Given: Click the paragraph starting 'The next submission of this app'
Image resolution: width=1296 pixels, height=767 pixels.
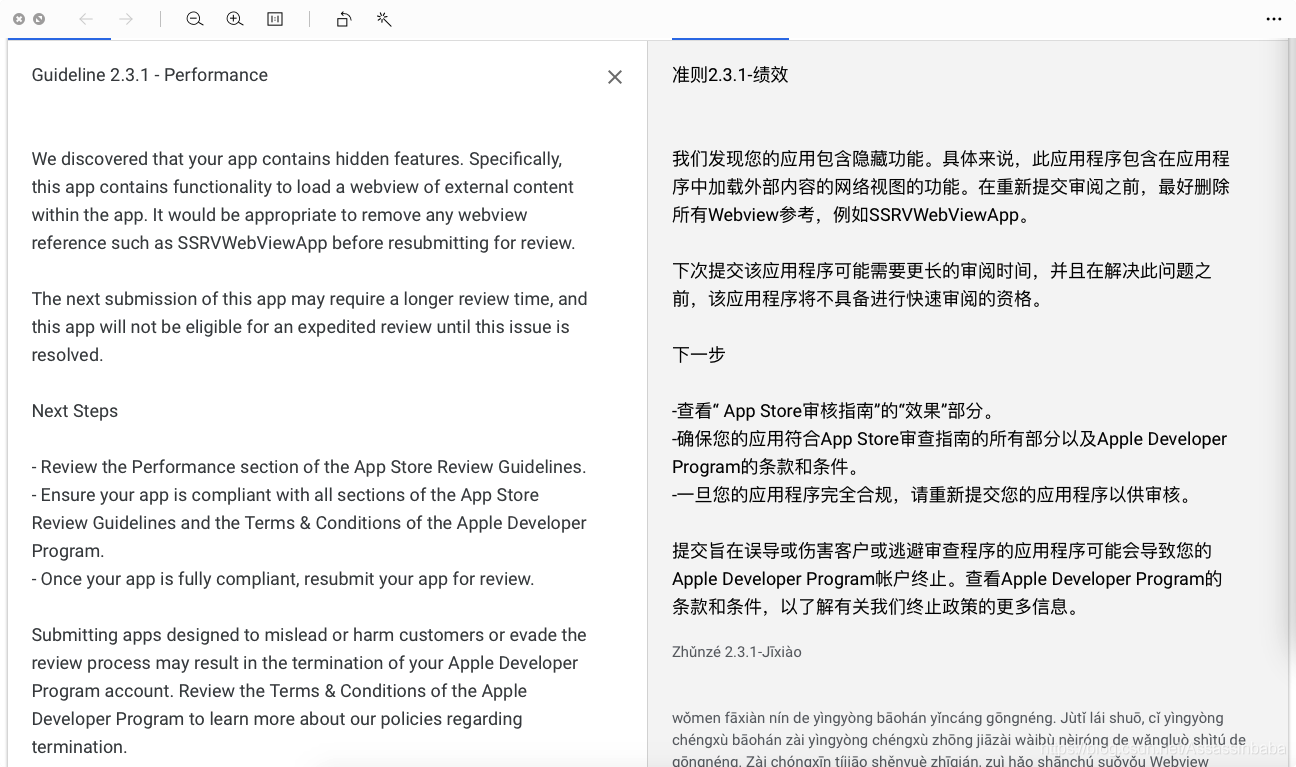Looking at the screenshot, I should tap(310, 327).
